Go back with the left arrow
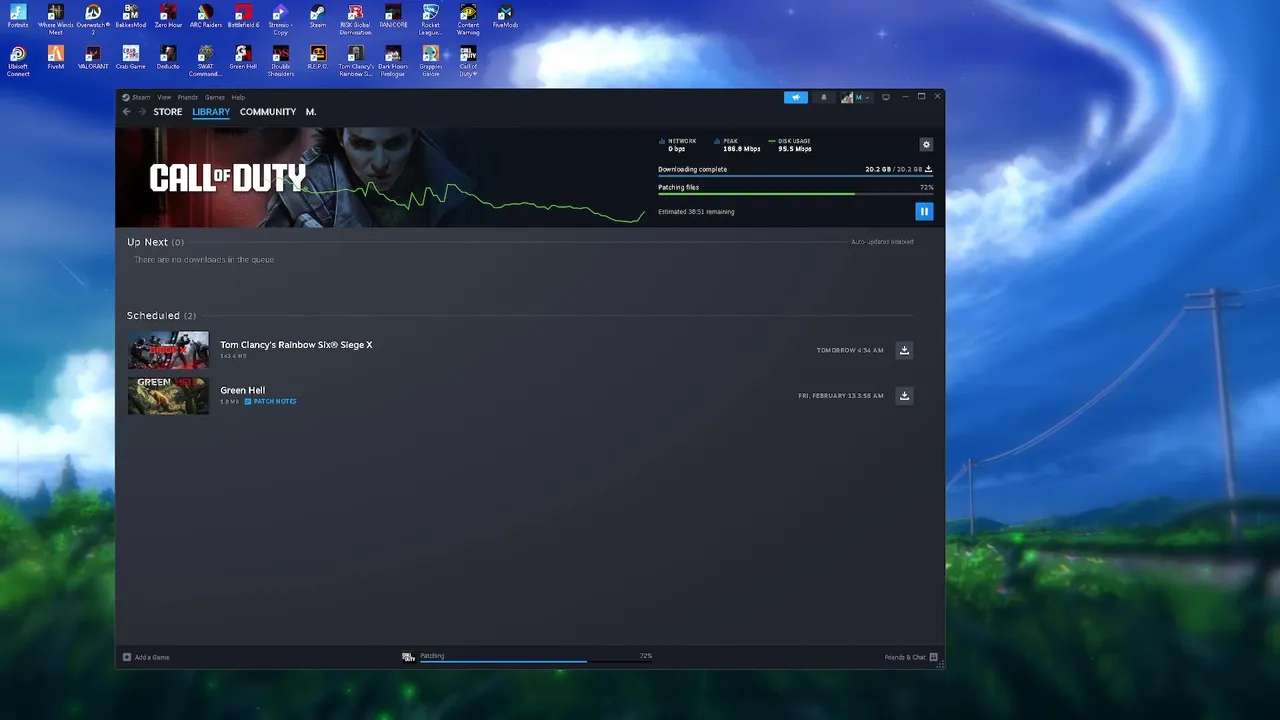This screenshot has width=1280, height=720. [x=126, y=112]
